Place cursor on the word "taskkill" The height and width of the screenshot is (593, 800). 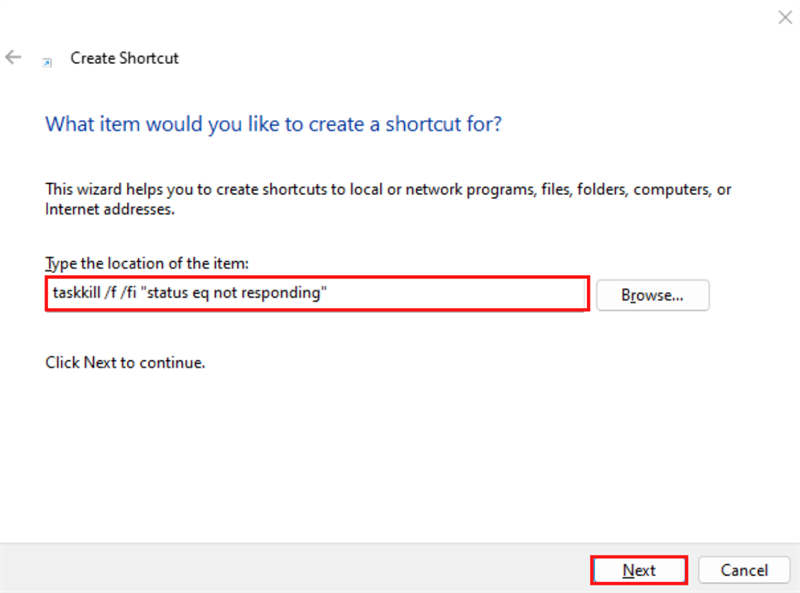point(76,295)
